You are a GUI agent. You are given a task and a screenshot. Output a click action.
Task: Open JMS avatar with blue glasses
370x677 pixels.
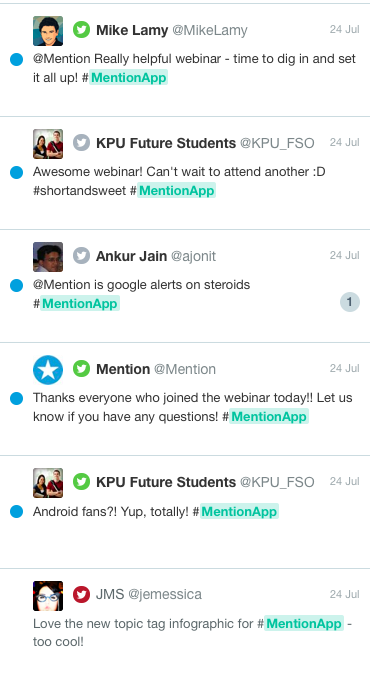48,596
